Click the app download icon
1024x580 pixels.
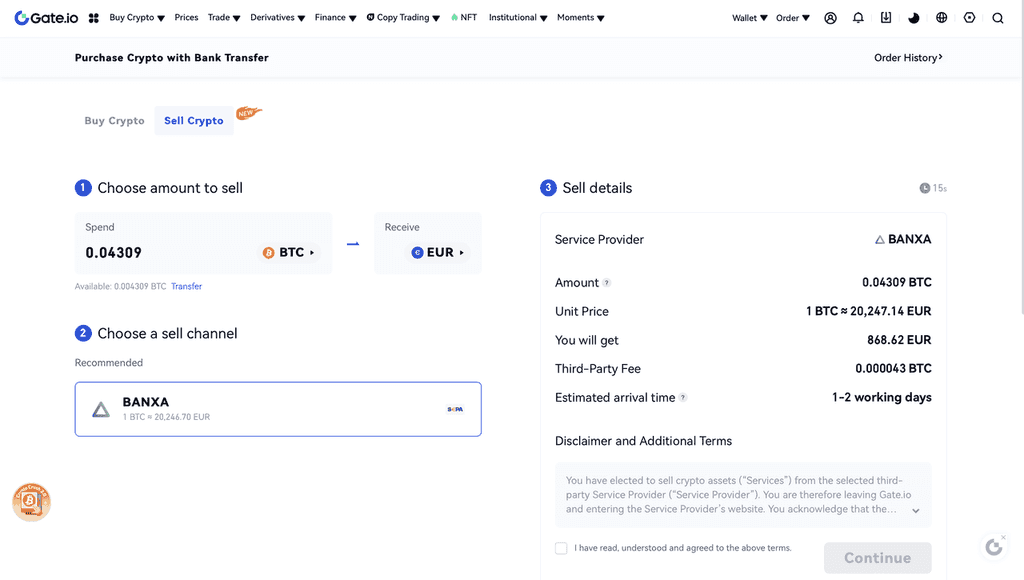click(x=886, y=18)
